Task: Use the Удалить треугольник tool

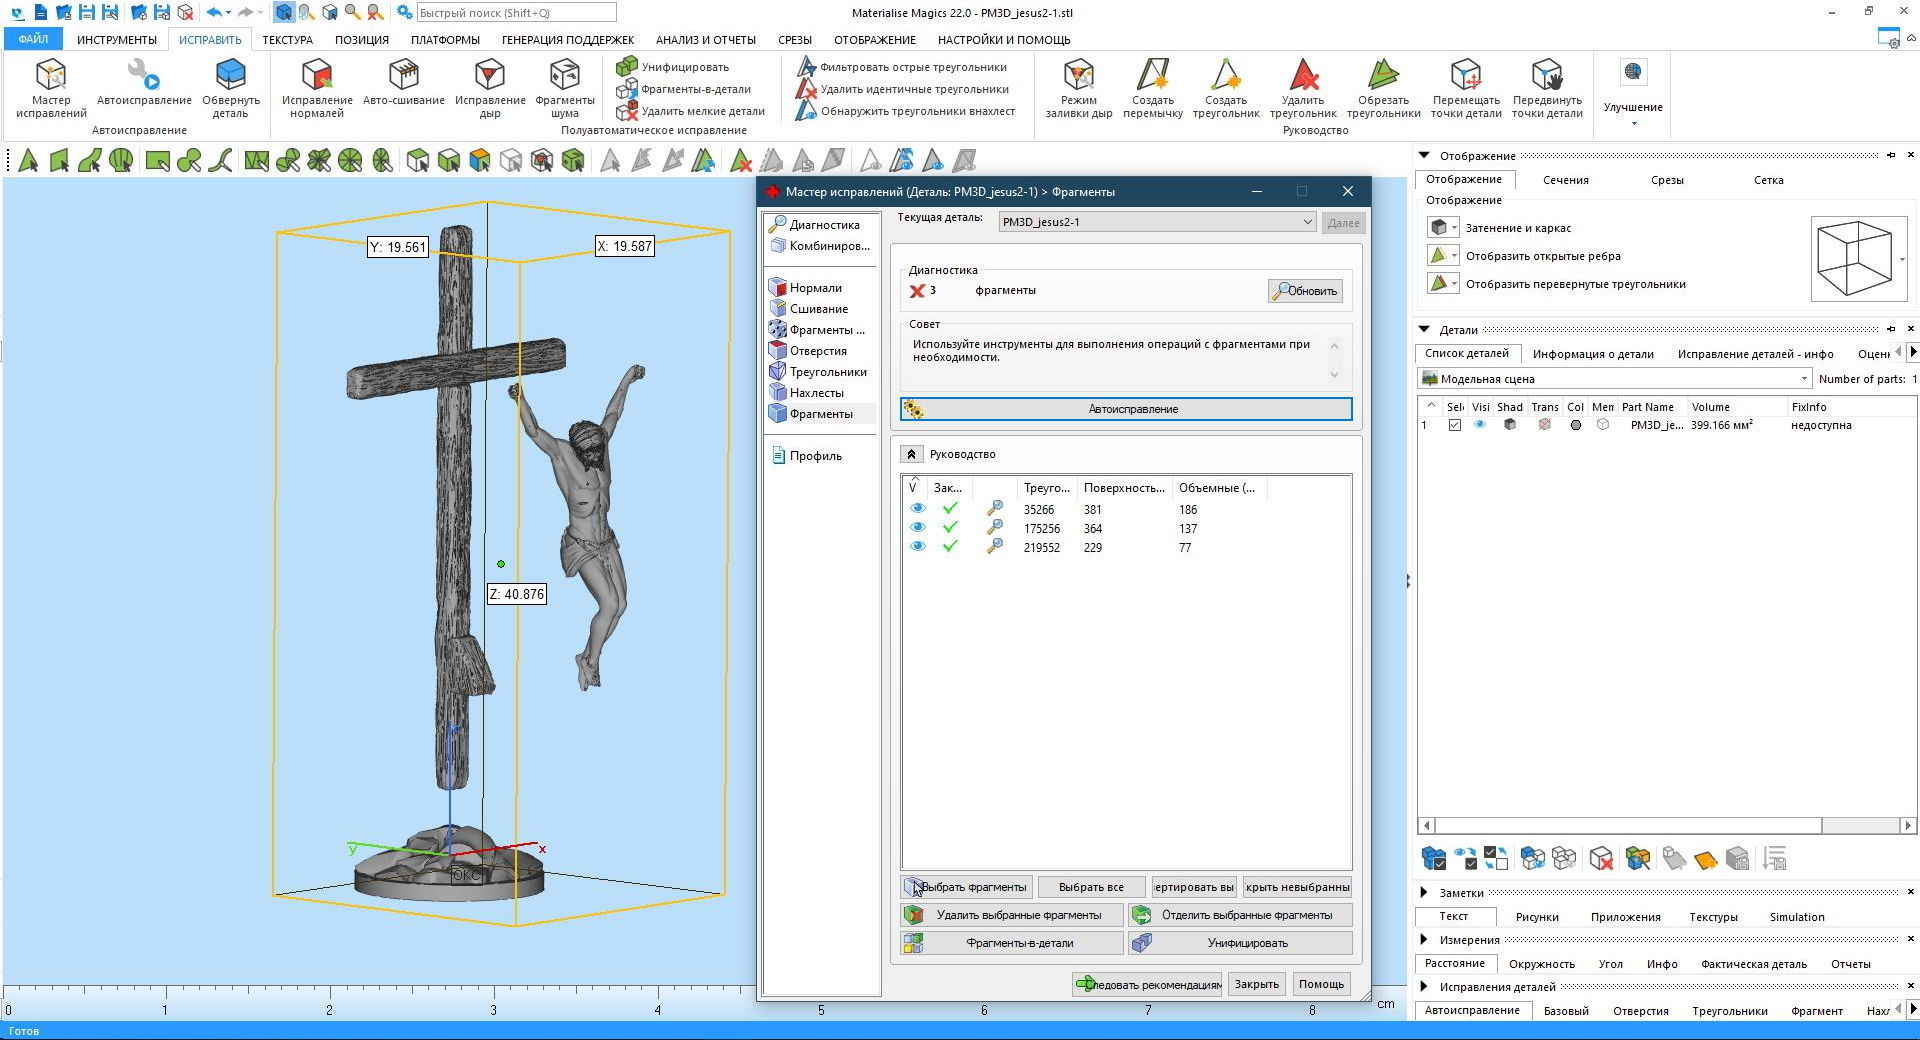Action: (1303, 88)
